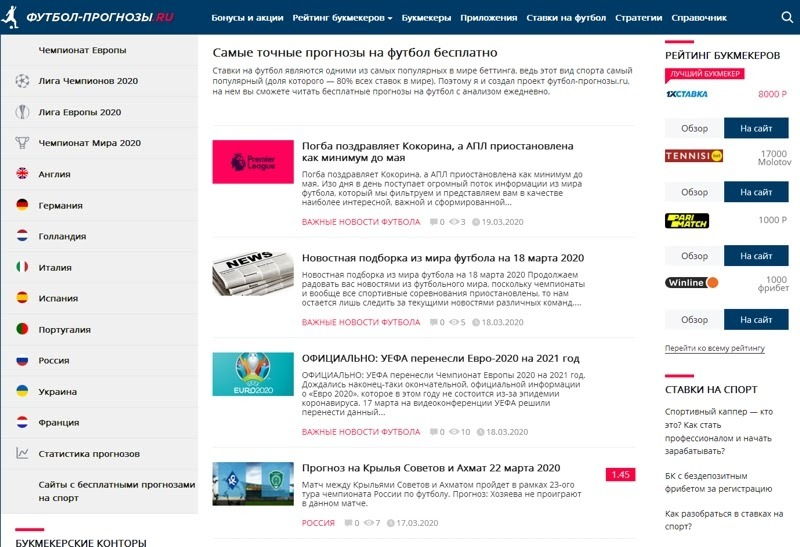Click the Tennisi bookmaker logo
The height and width of the screenshot is (547, 800).
point(694,156)
